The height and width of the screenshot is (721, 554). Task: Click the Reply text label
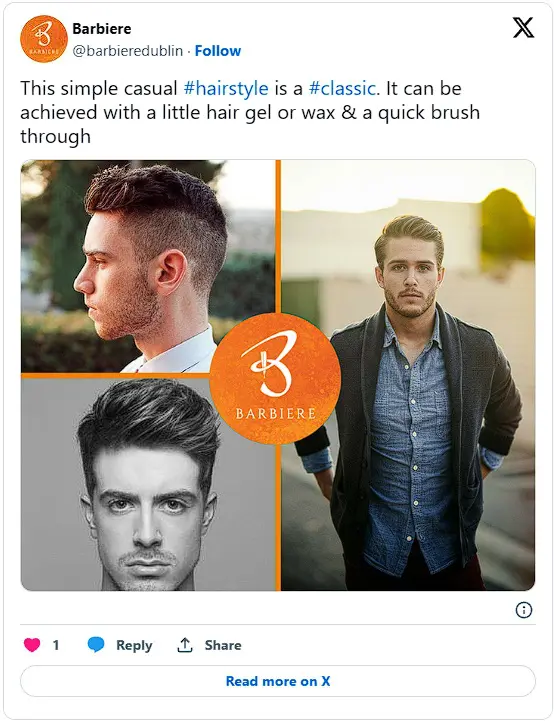[x=134, y=645]
